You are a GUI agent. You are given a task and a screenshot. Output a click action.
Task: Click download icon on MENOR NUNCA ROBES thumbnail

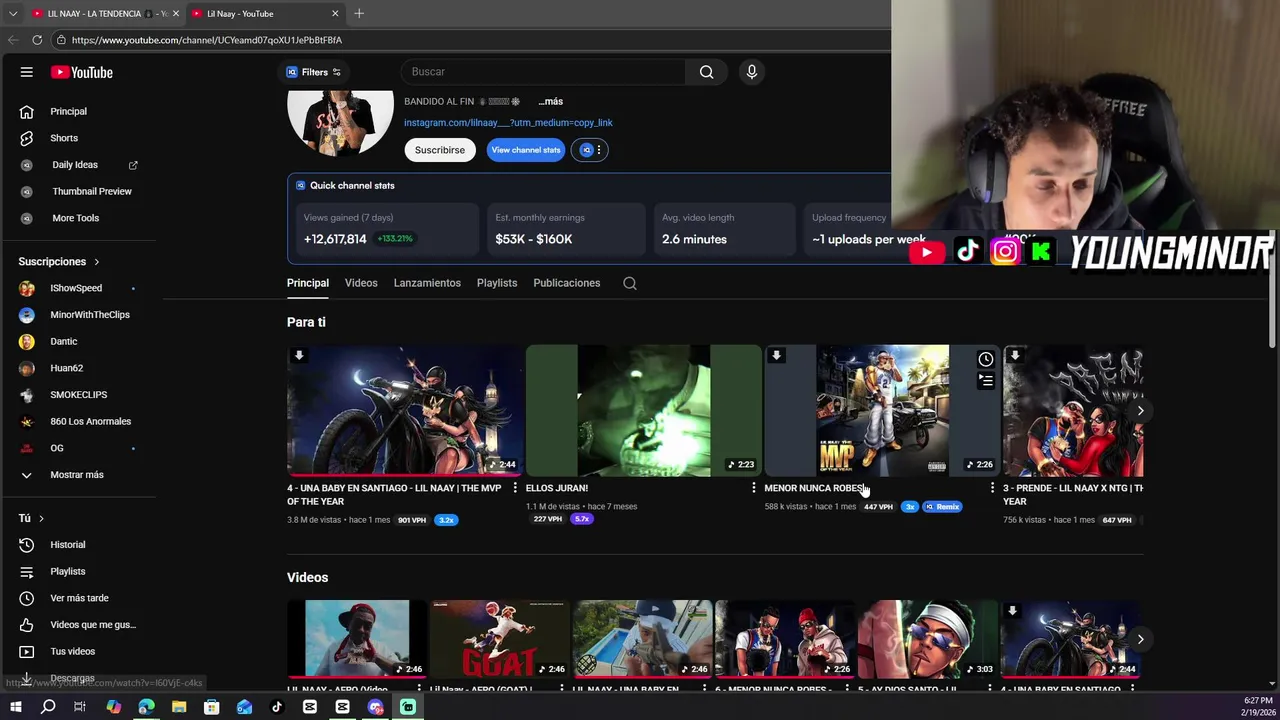[776, 355]
